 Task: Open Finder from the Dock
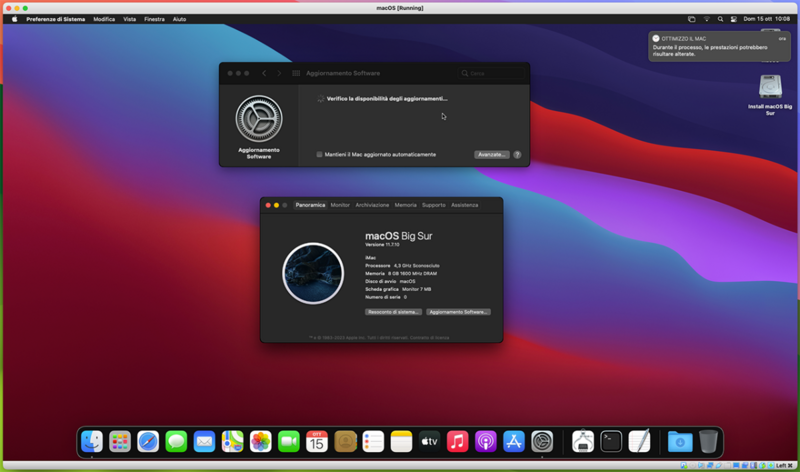[x=92, y=441]
